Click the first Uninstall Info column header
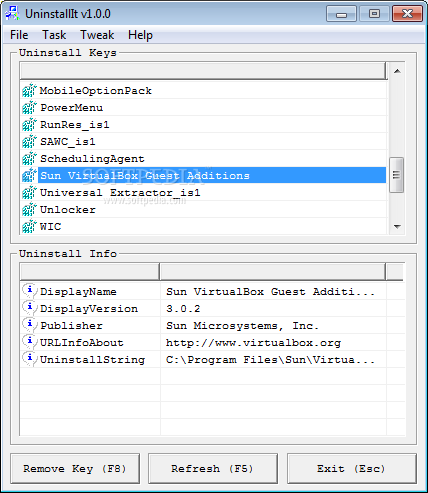Image resolution: width=428 pixels, height=493 pixels. (x=90, y=272)
